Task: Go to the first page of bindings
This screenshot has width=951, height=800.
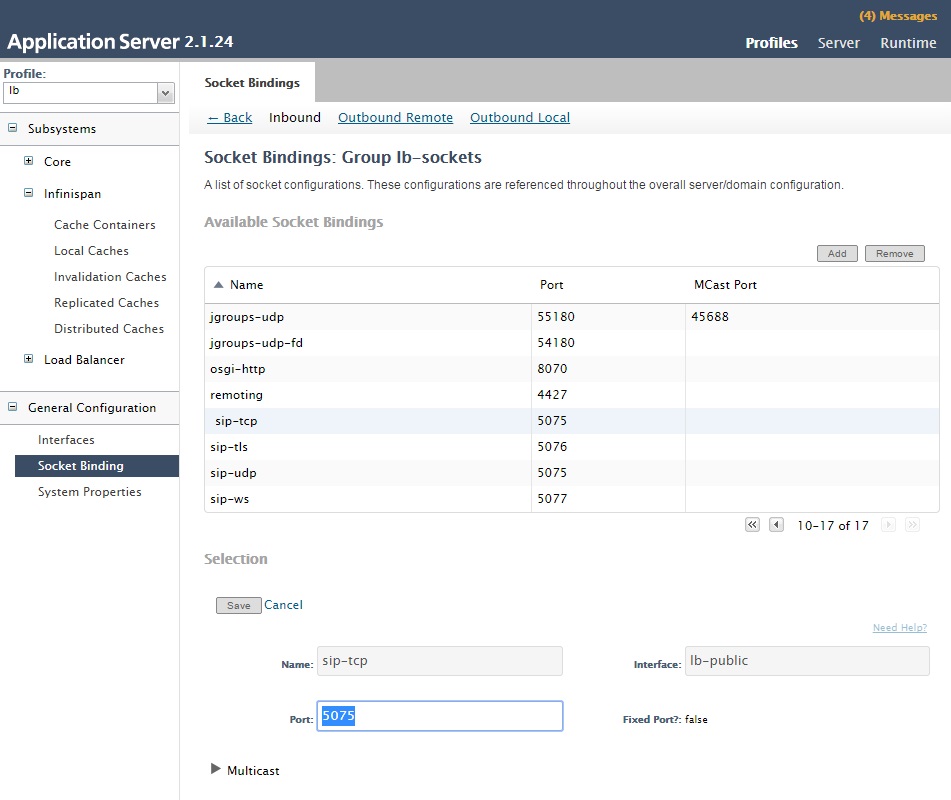Action: click(x=752, y=525)
